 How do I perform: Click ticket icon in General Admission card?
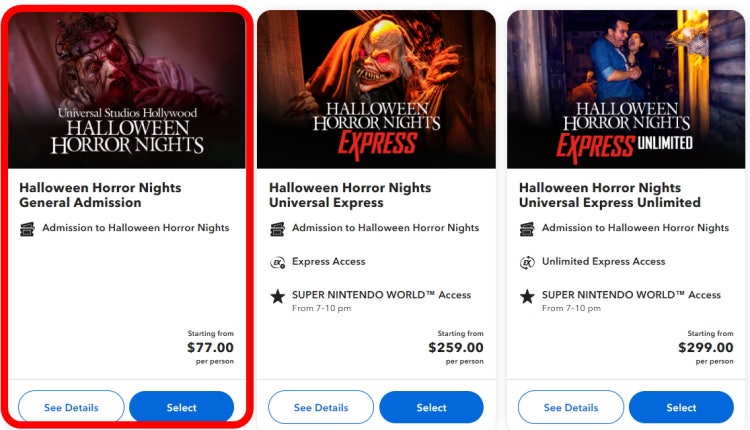pos(27,229)
